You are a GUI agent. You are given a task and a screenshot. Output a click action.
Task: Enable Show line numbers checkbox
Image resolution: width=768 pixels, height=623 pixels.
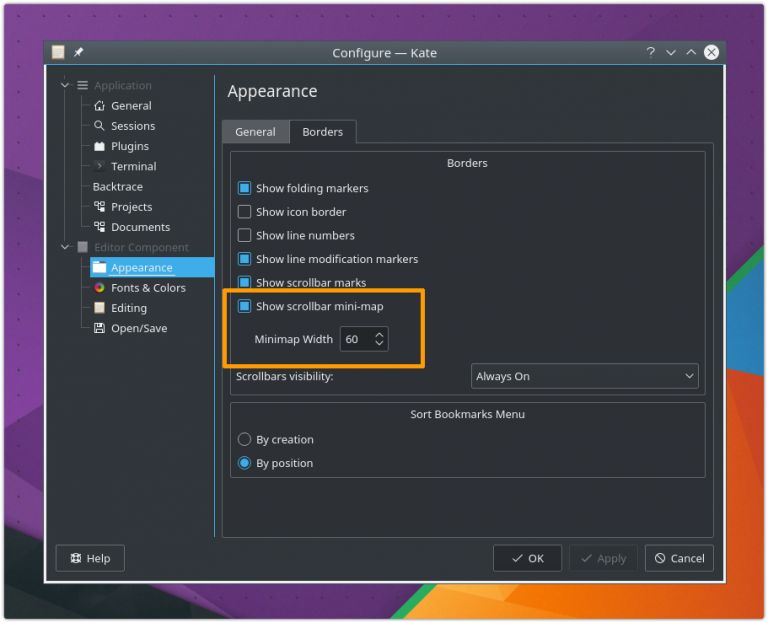[x=244, y=236]
